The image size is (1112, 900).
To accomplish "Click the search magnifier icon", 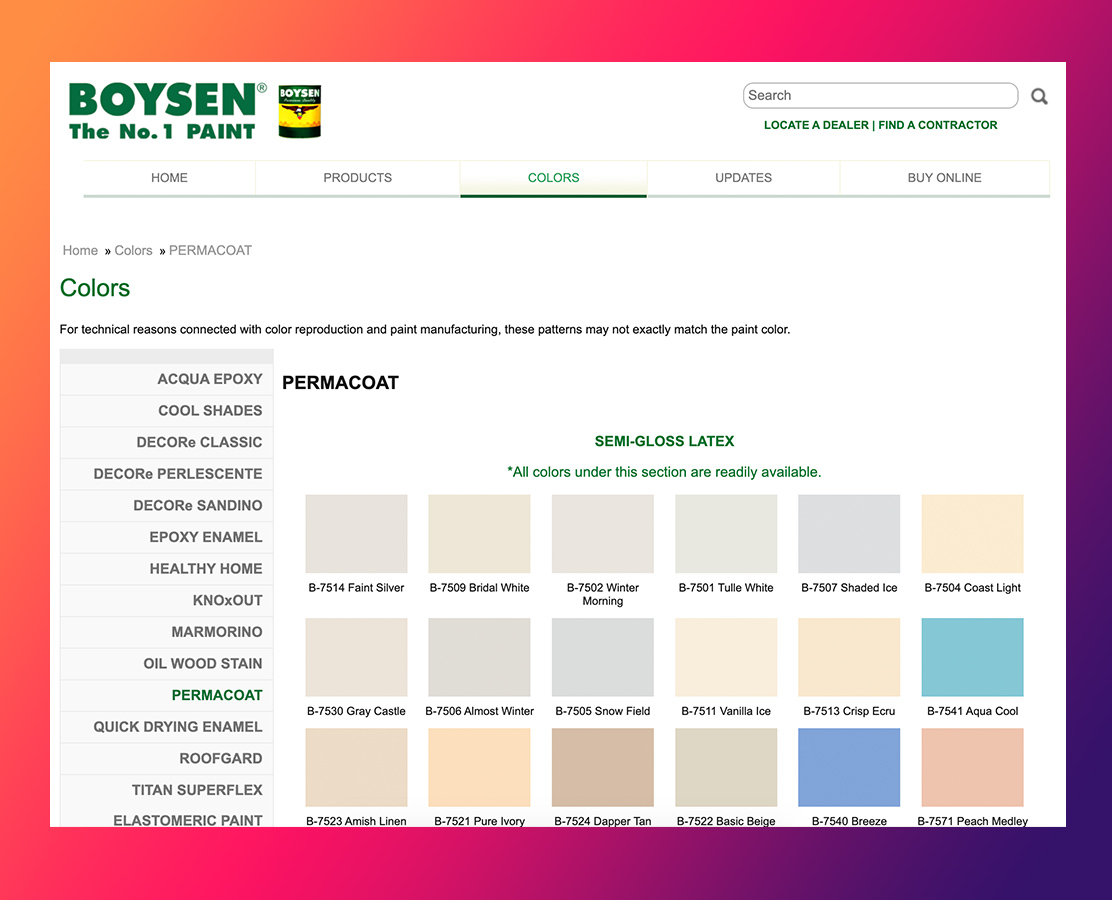I will point(1039,96).
